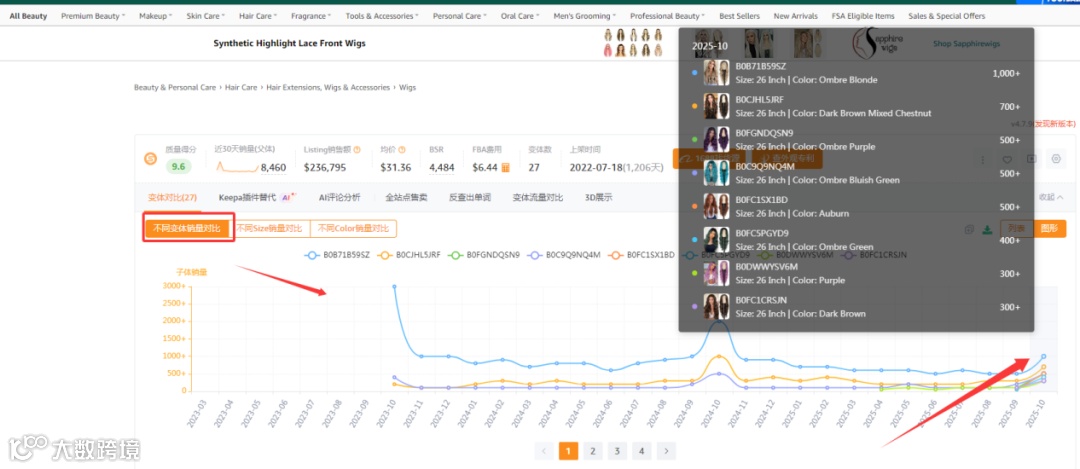
Task: Click the AI badge next to Keepa插件替代
Action: click(289, 197)
